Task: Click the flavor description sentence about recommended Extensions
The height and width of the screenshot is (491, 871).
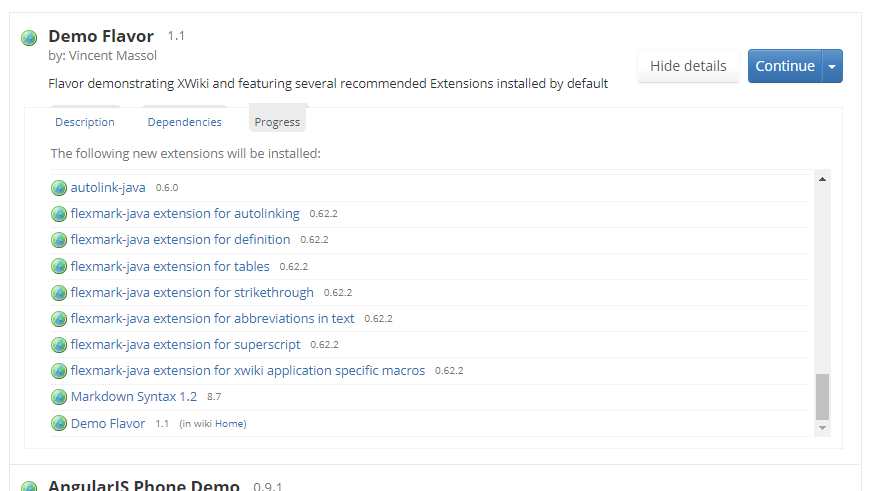Action: tap(328, 83)
